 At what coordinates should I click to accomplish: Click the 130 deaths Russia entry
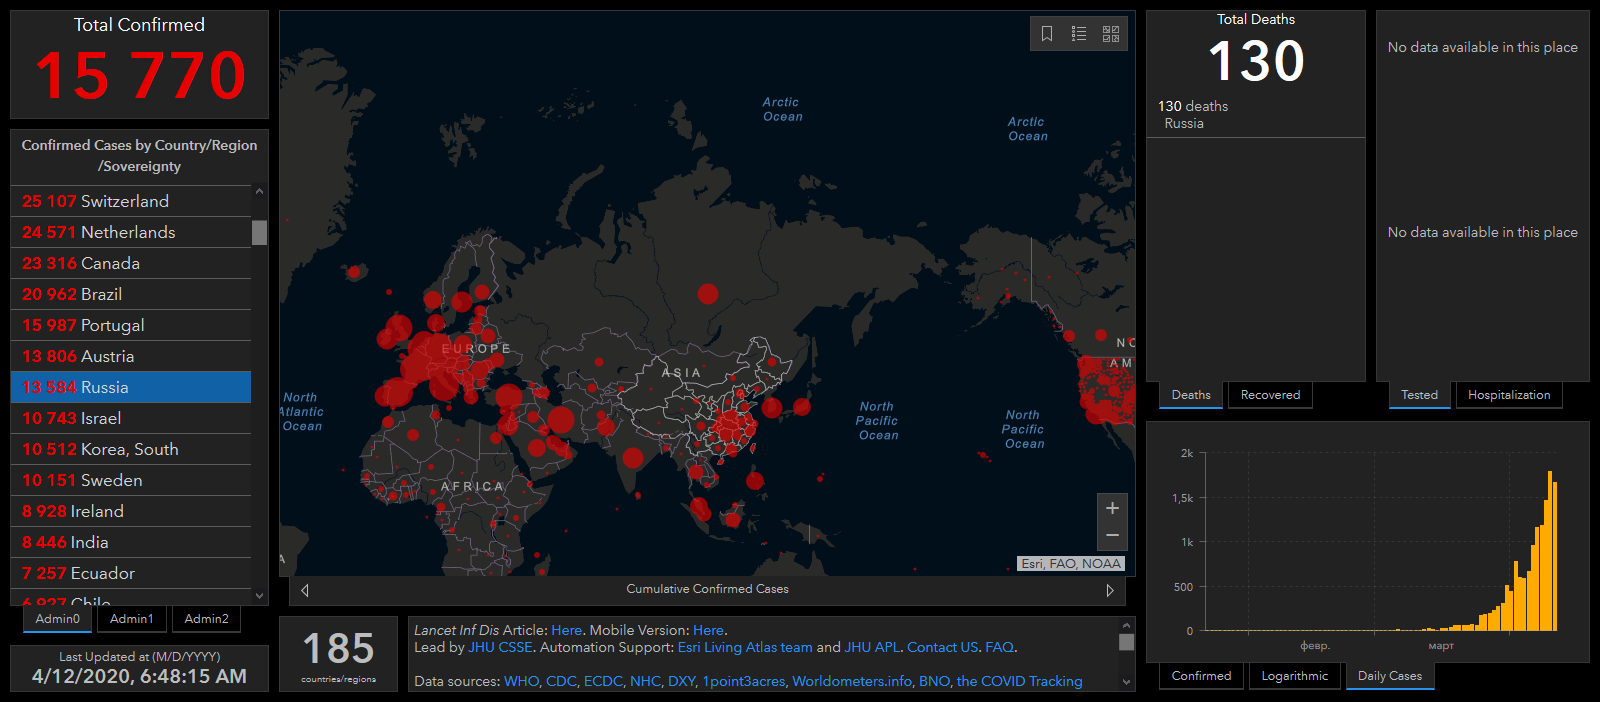1255,114
